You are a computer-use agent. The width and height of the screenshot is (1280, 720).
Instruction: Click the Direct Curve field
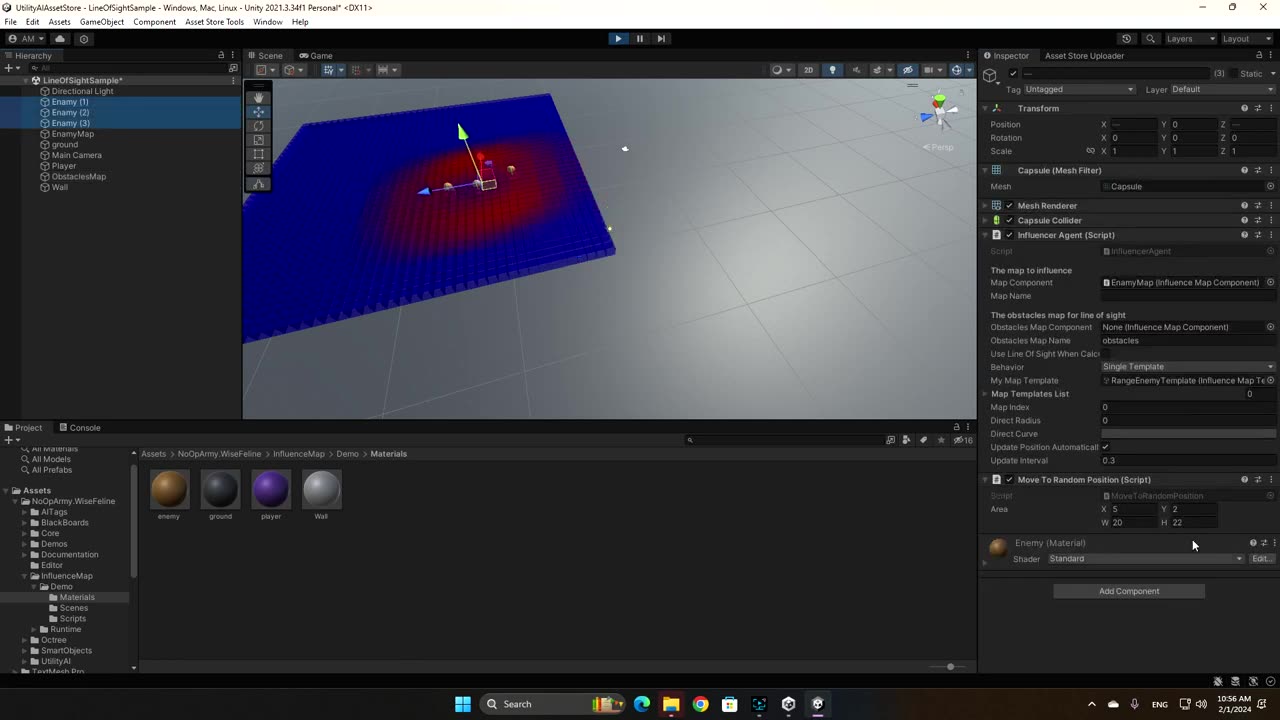1188,434
